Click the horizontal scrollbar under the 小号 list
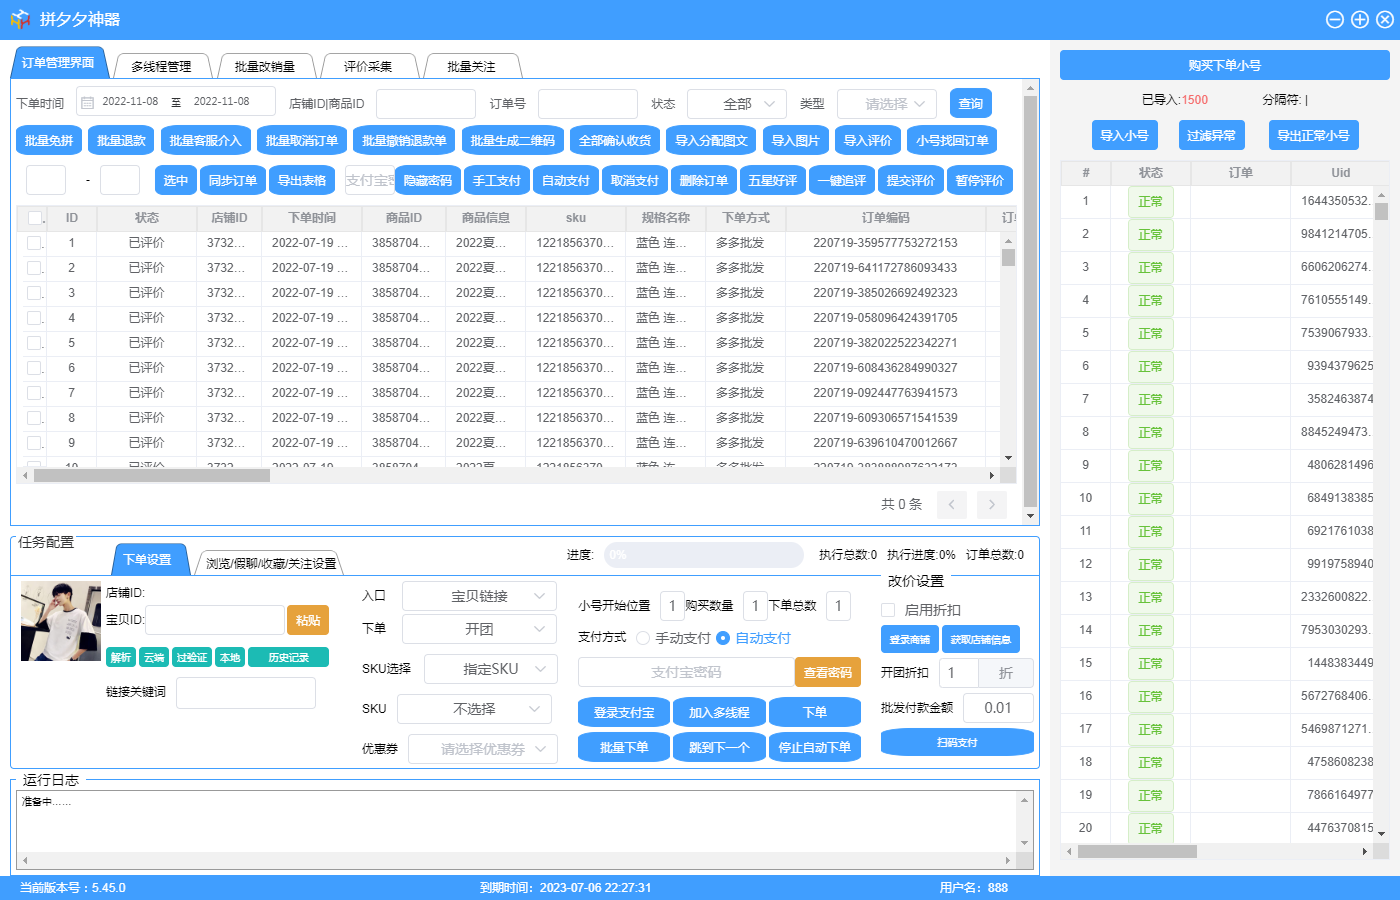 [x=1137, y=851]
